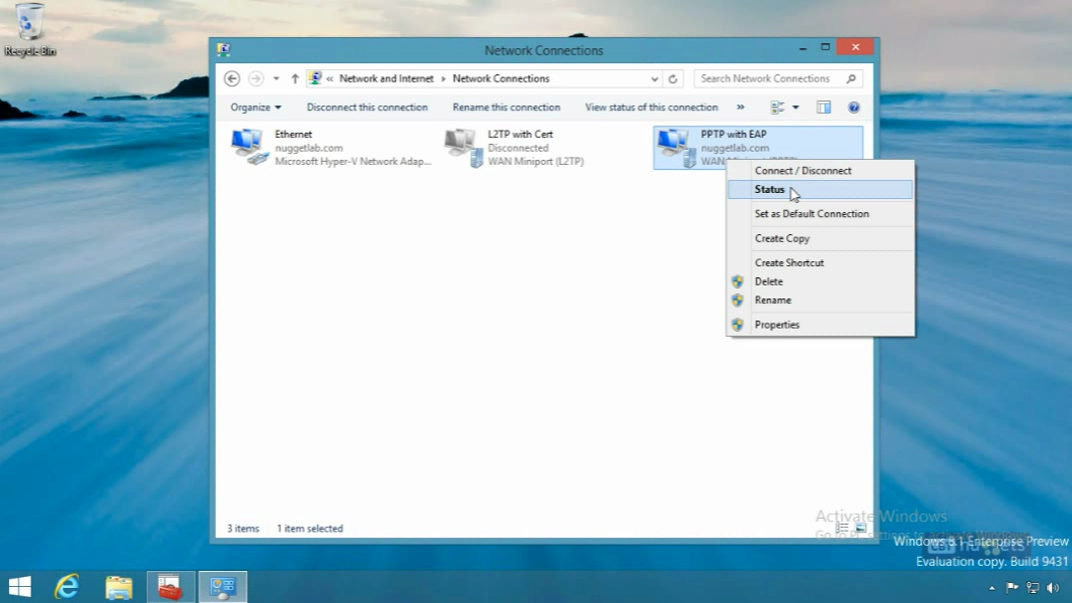This screenshot has height=603, width=1072.
Task: Launch Internet Explorer from taskbar
Action: pos(67,587)
